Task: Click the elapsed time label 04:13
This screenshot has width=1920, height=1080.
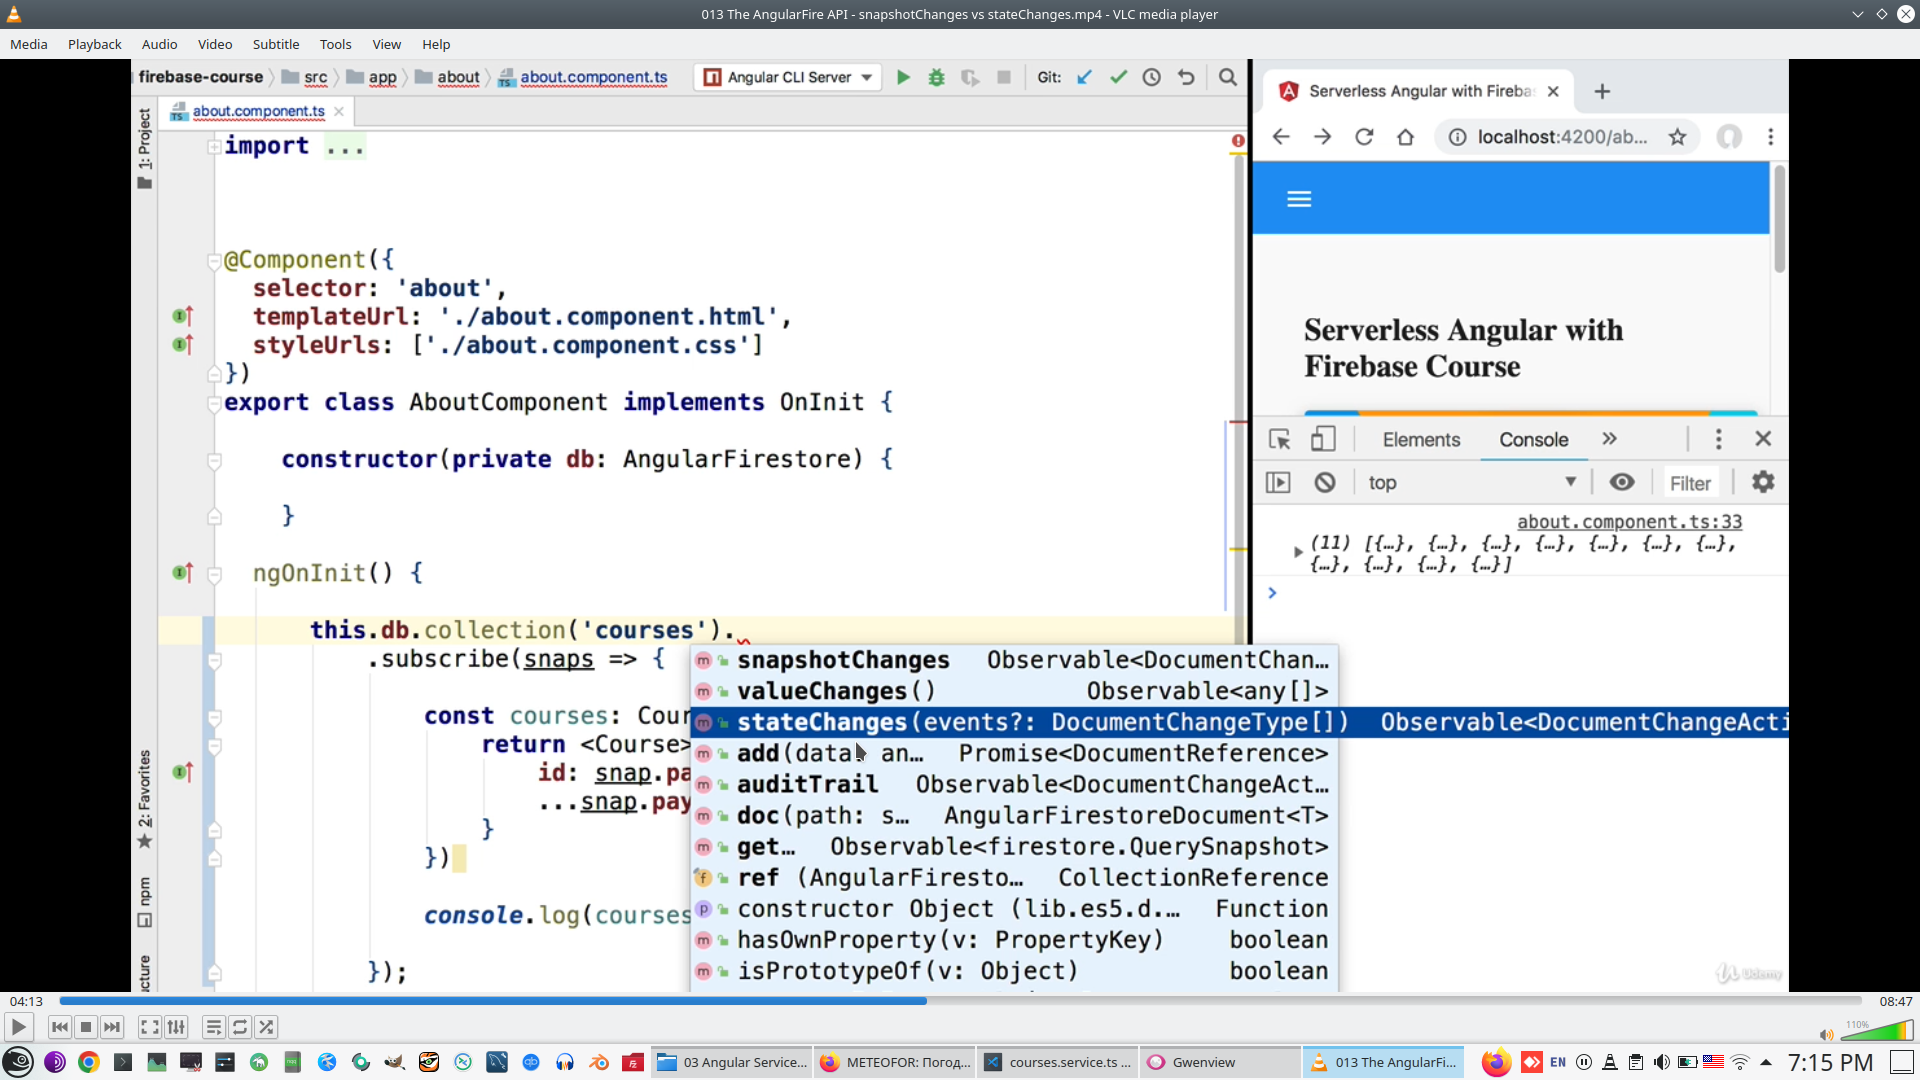Action: (27, 1001)
